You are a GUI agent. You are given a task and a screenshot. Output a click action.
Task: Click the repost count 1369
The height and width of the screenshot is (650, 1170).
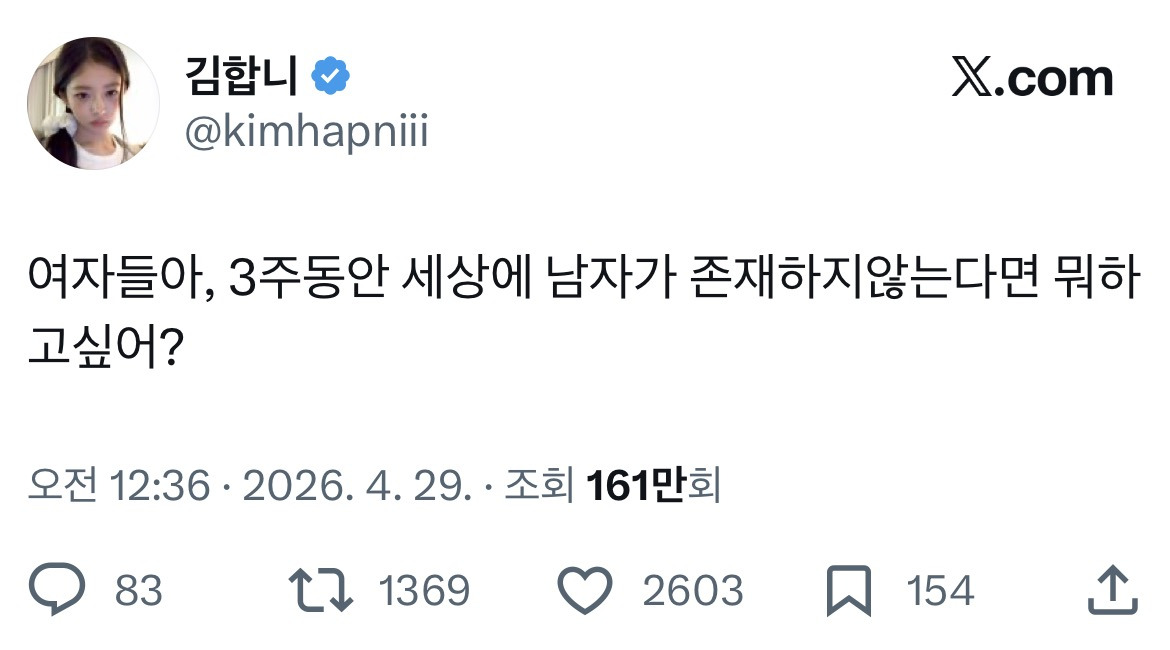[424, 590]
